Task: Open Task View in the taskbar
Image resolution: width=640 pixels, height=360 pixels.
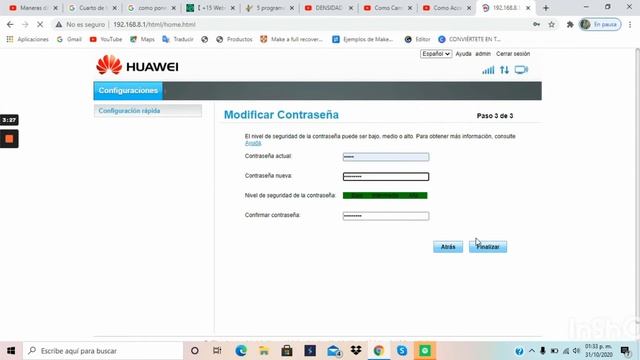Action: coord(217,351)
